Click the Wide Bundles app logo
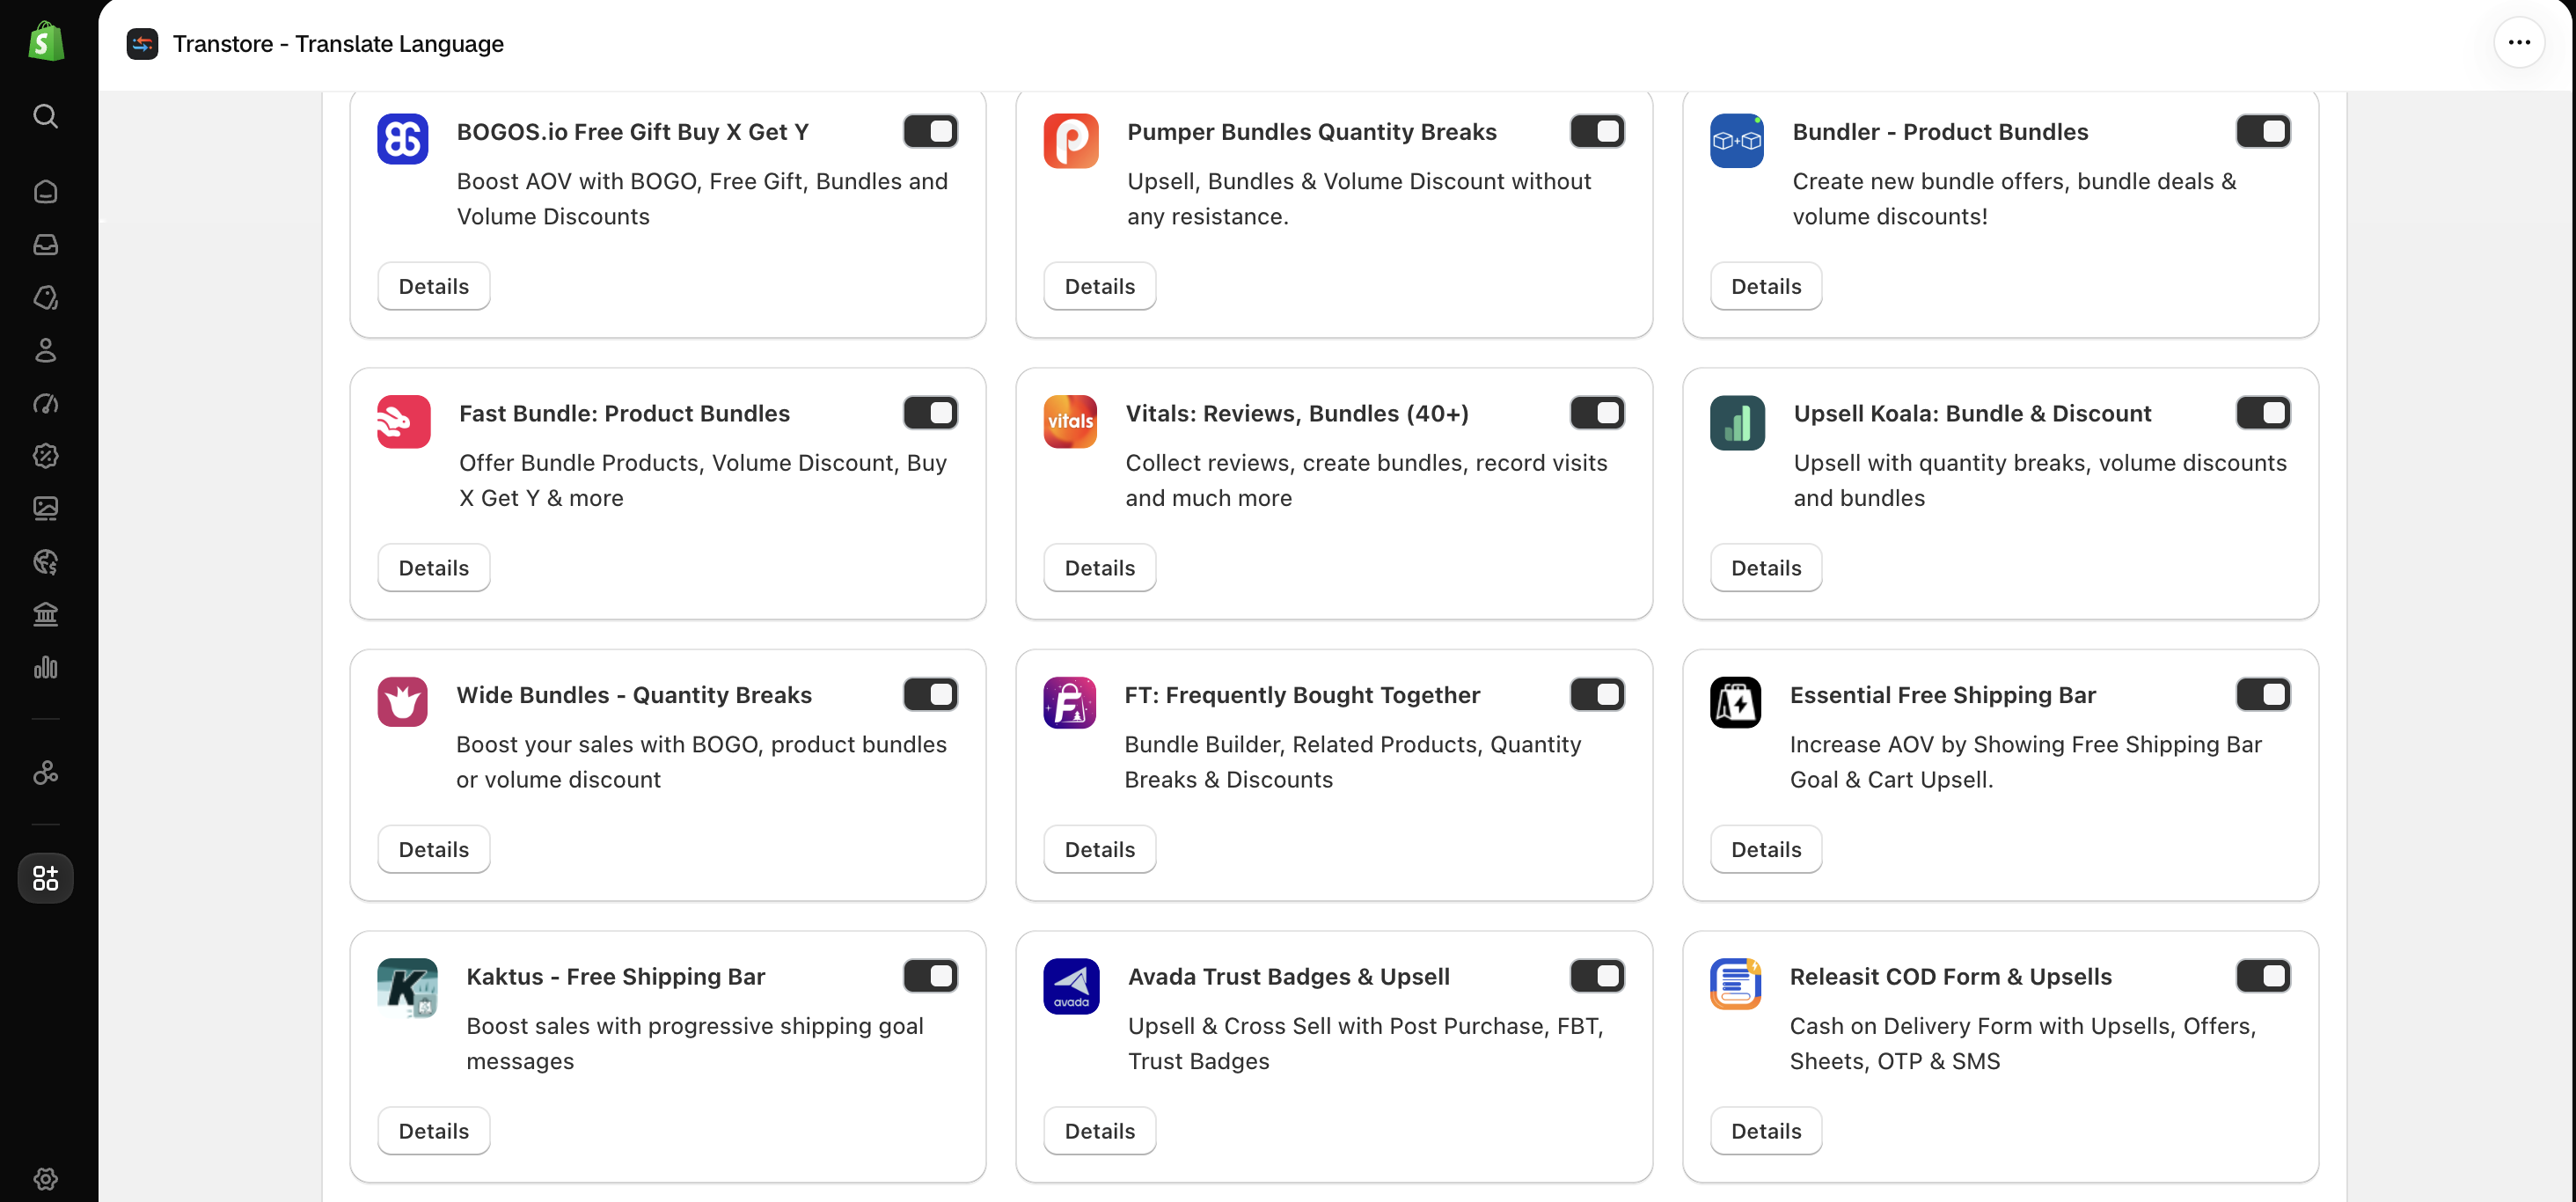 (403, 702)
